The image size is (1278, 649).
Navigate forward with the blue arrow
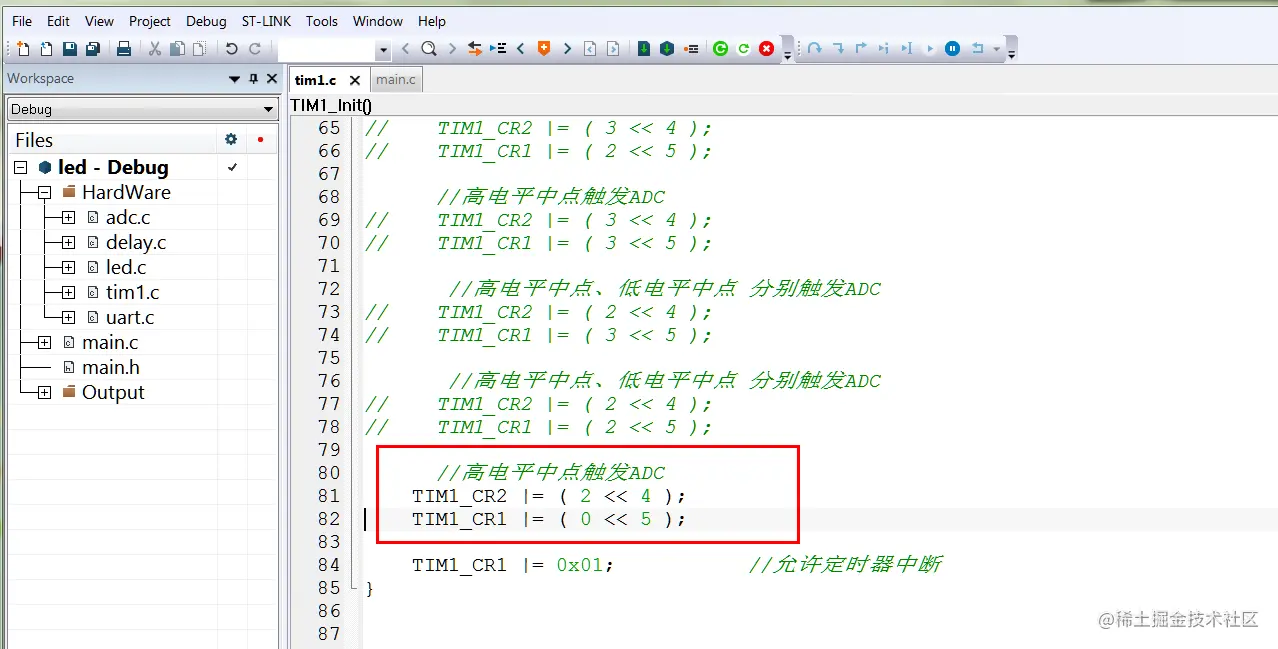613,48
